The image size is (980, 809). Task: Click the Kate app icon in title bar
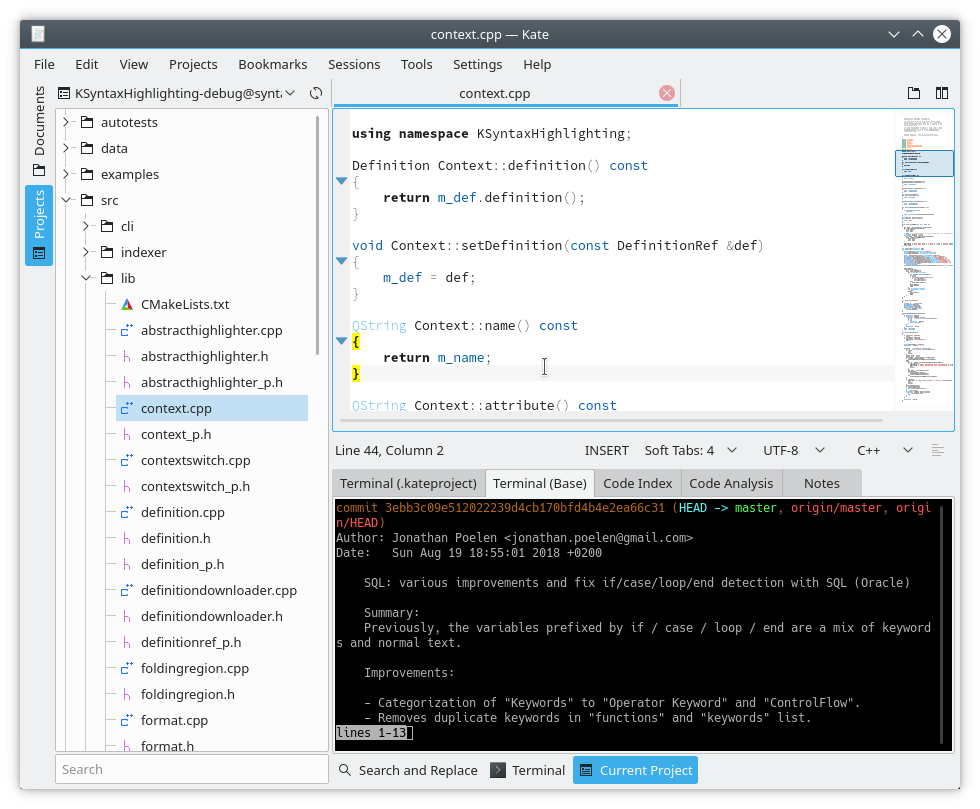click(x=38, y=34)
